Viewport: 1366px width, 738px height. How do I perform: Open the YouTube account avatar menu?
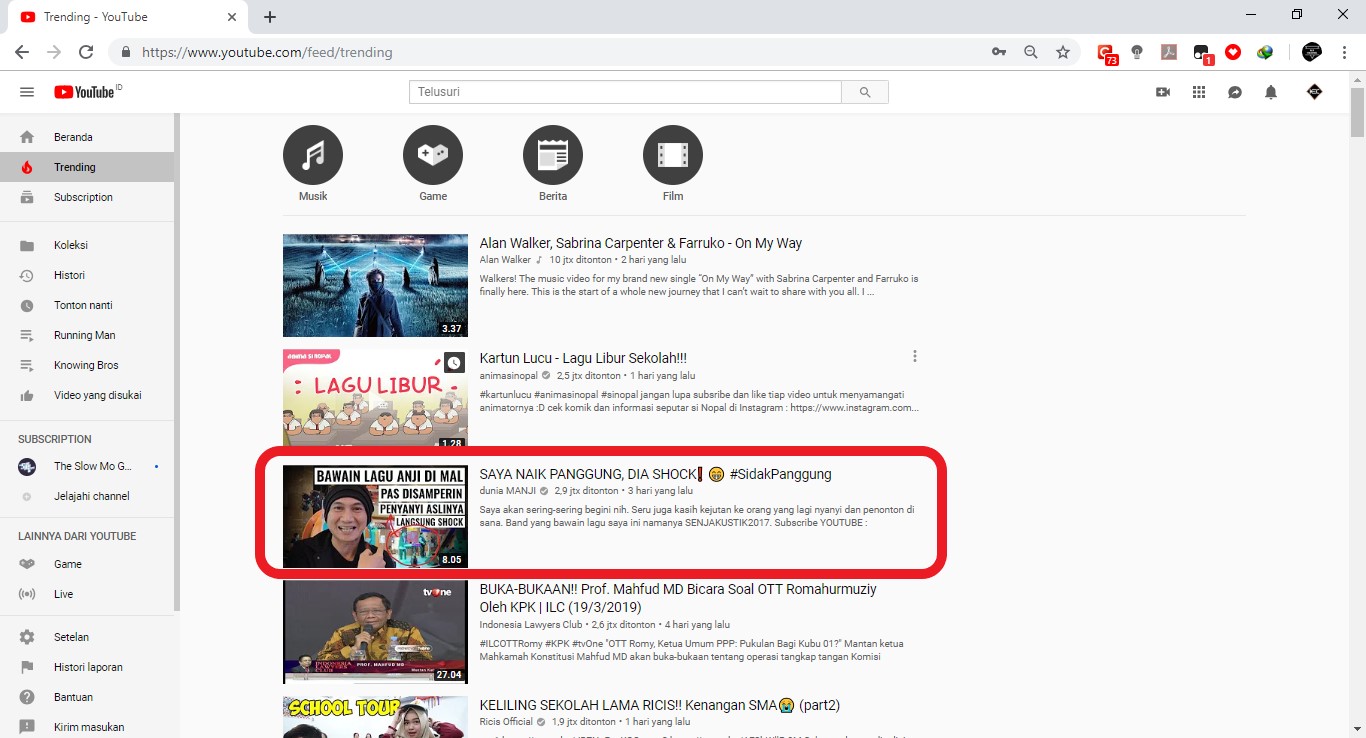(1315, 92)
